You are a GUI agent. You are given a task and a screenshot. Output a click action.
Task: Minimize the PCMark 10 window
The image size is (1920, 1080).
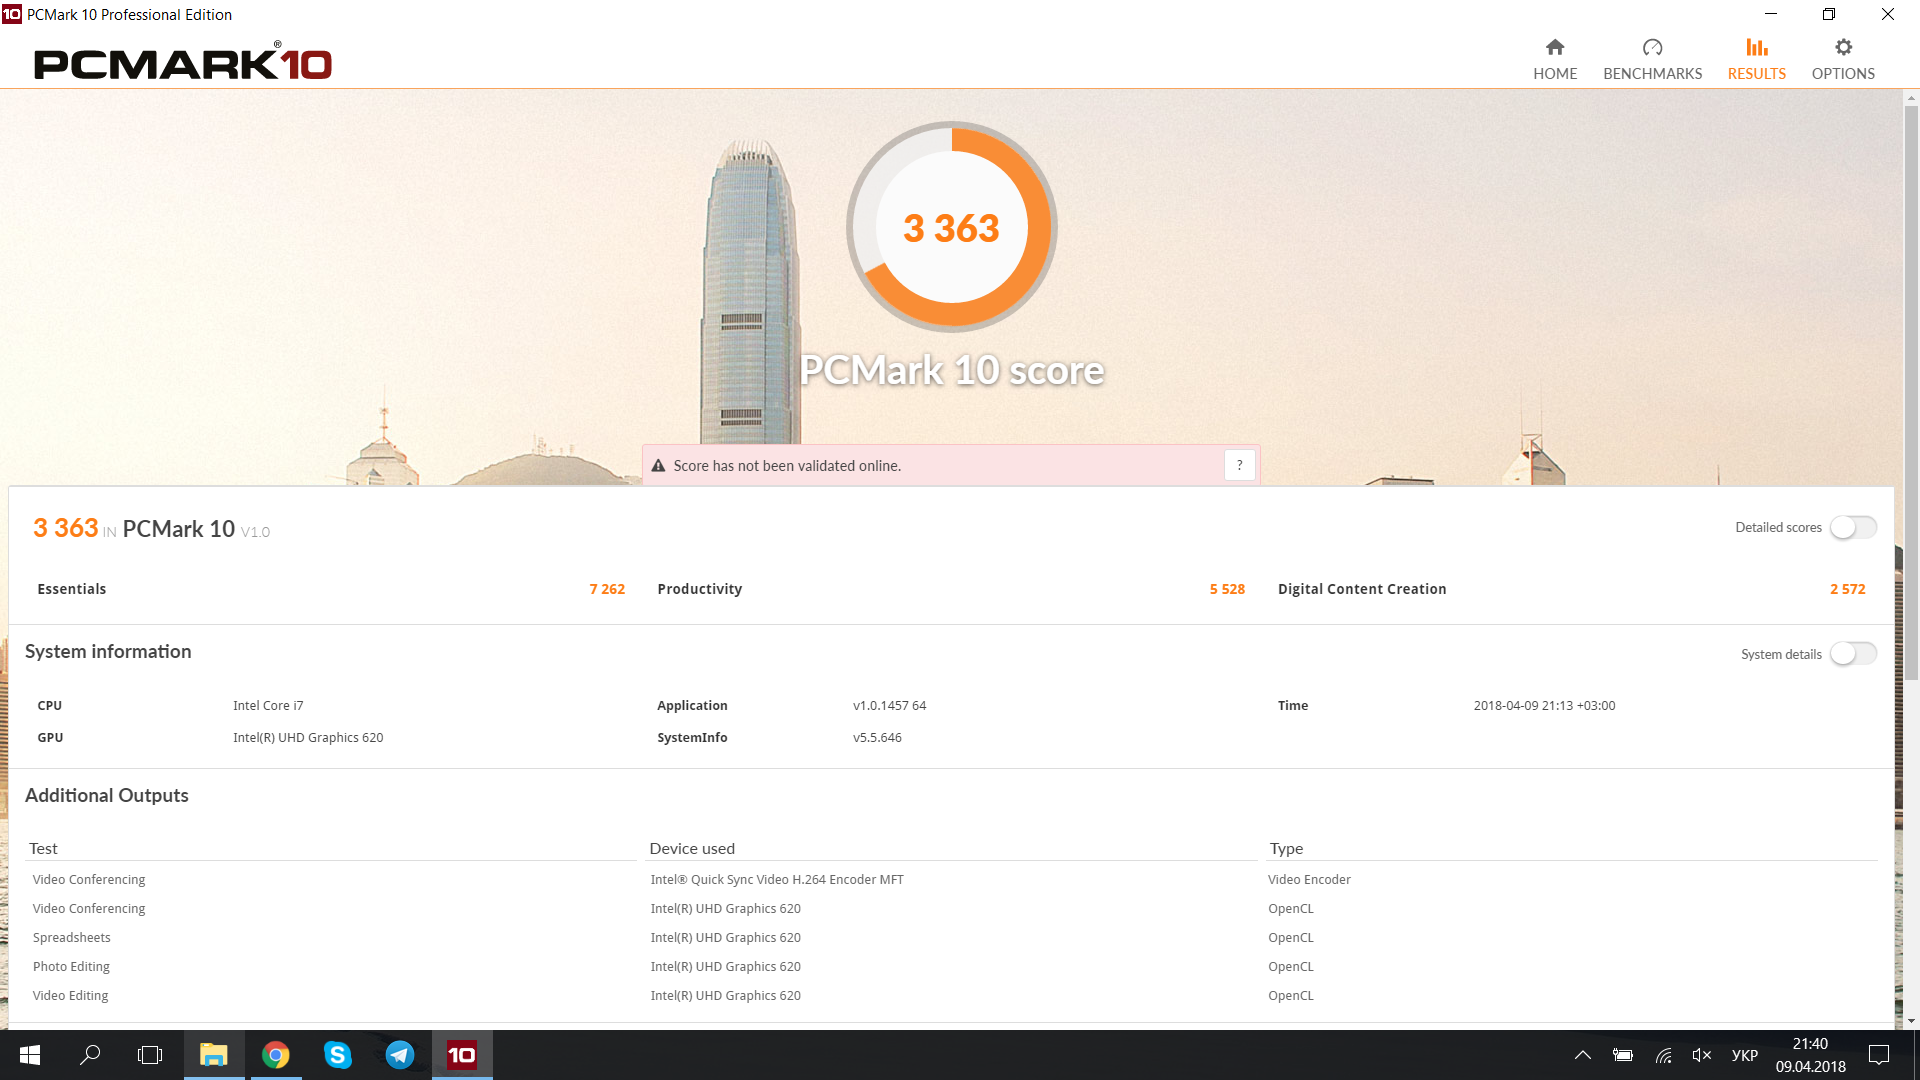tap(1771, 14)
